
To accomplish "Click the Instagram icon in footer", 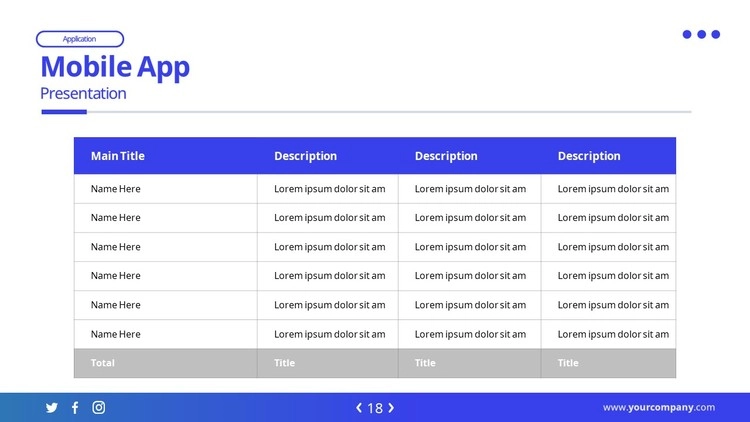I will click(x=99, y=407).
